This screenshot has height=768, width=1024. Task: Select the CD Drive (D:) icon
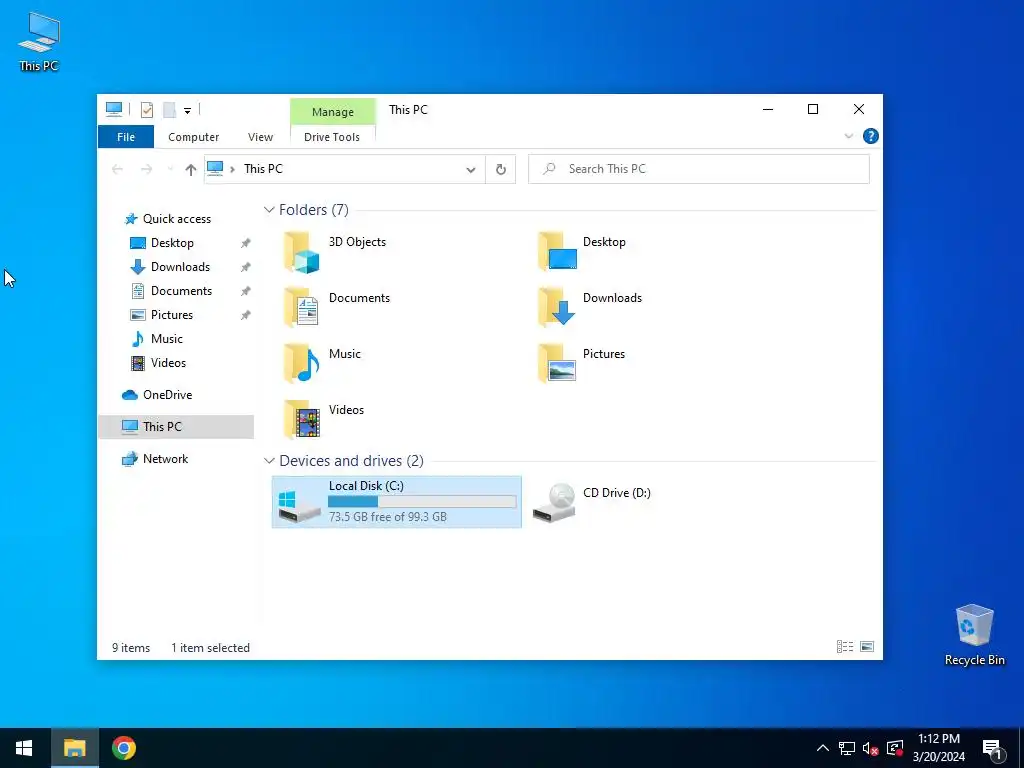pos(554,502)
